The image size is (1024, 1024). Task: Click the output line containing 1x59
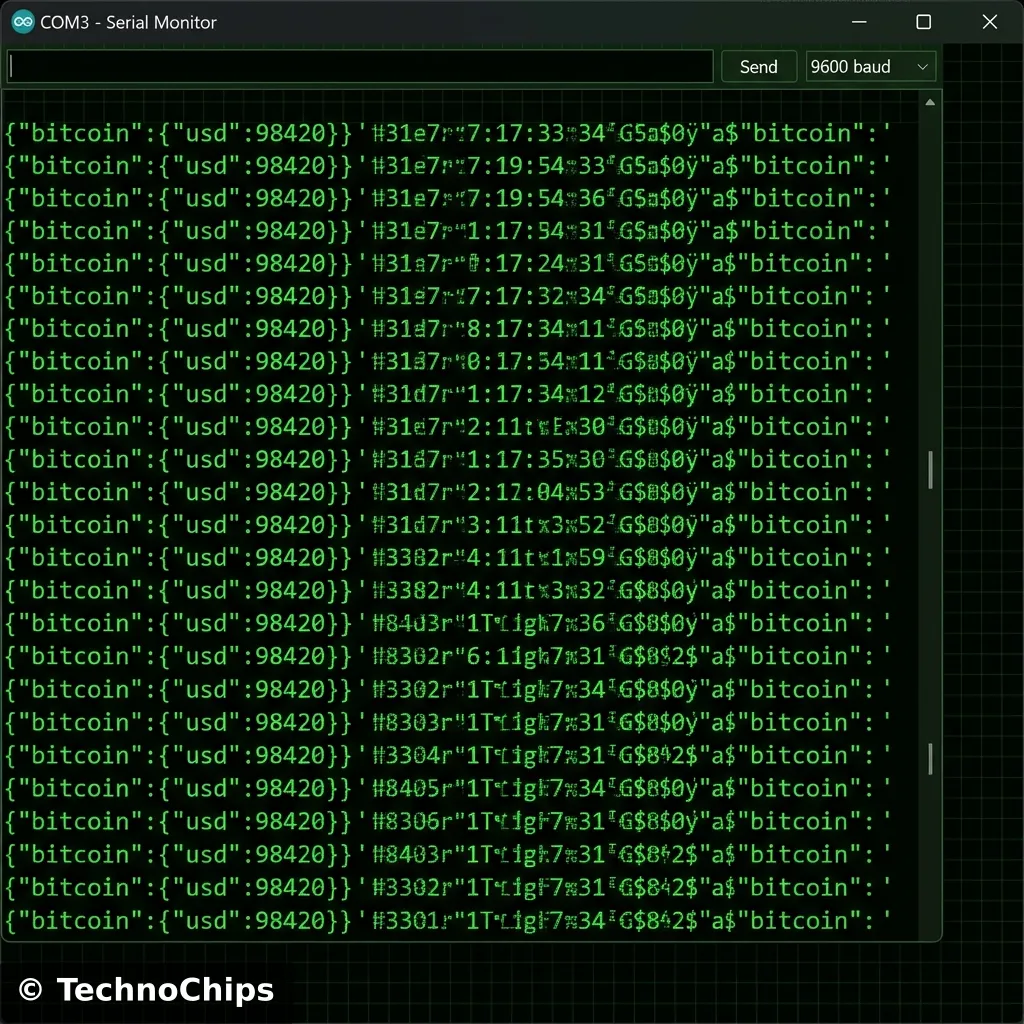tap(446, 558)
